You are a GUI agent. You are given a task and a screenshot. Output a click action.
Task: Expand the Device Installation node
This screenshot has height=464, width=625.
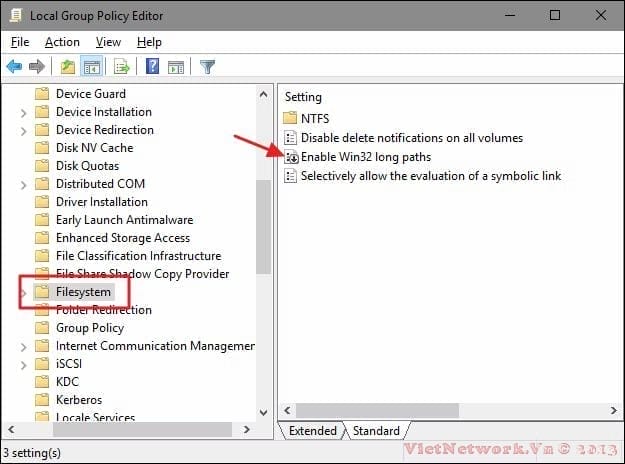[x=24, y=113]
